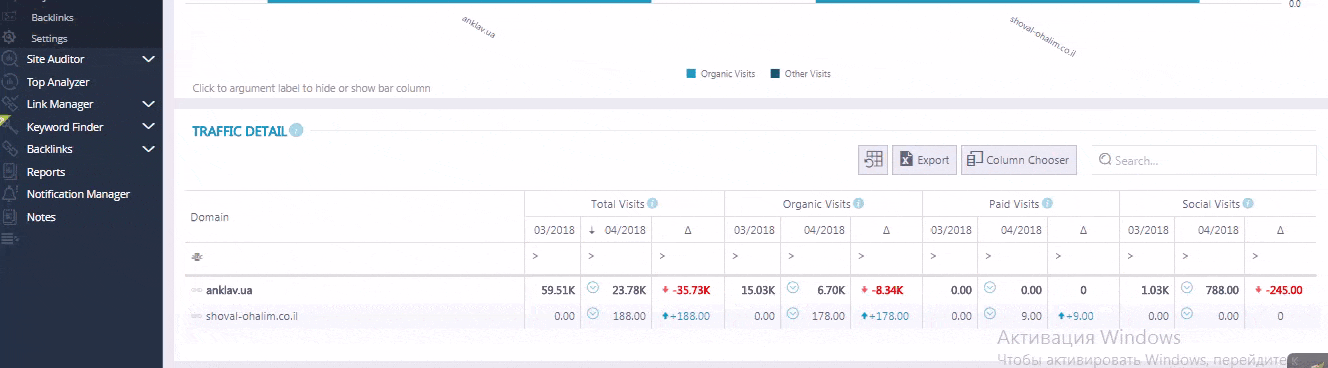Screen dimensions: 1328x368
Task: Open the Column Chooser button
Action: click(1019, 159)
